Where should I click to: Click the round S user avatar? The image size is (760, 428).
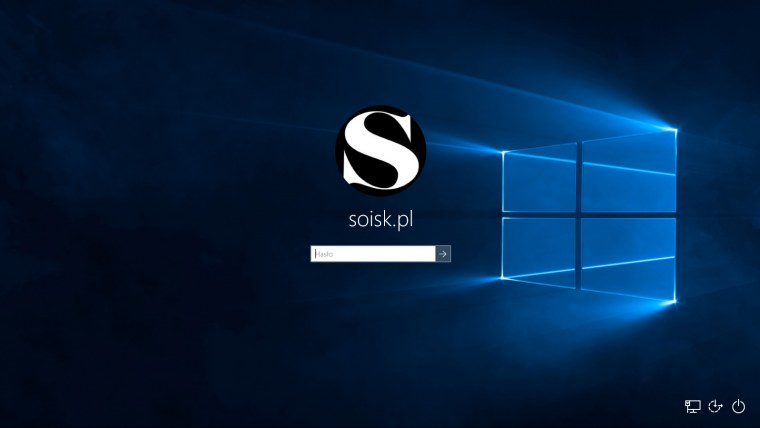(x=380, y=151)
